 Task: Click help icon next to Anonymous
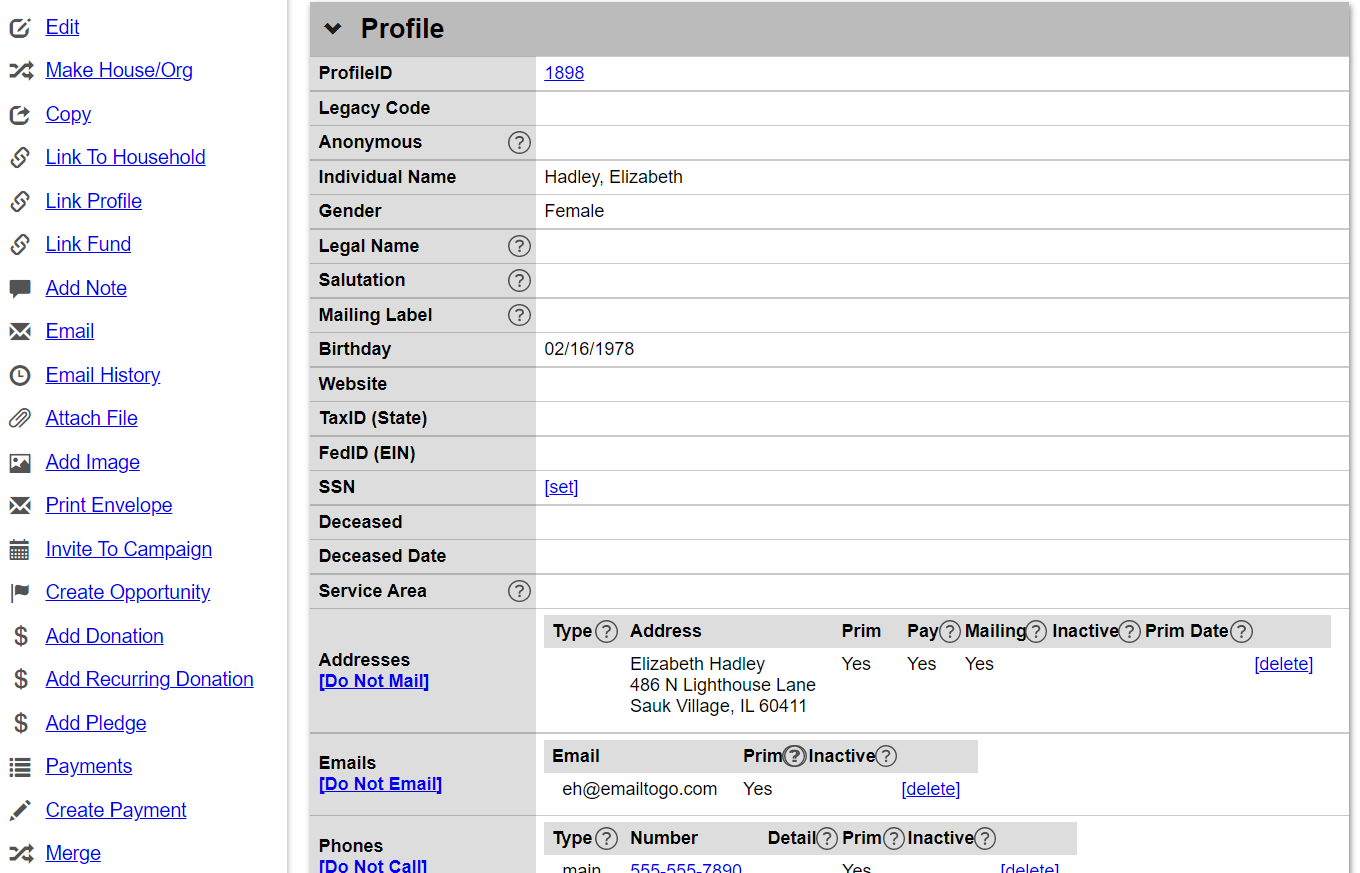(519, 142)
